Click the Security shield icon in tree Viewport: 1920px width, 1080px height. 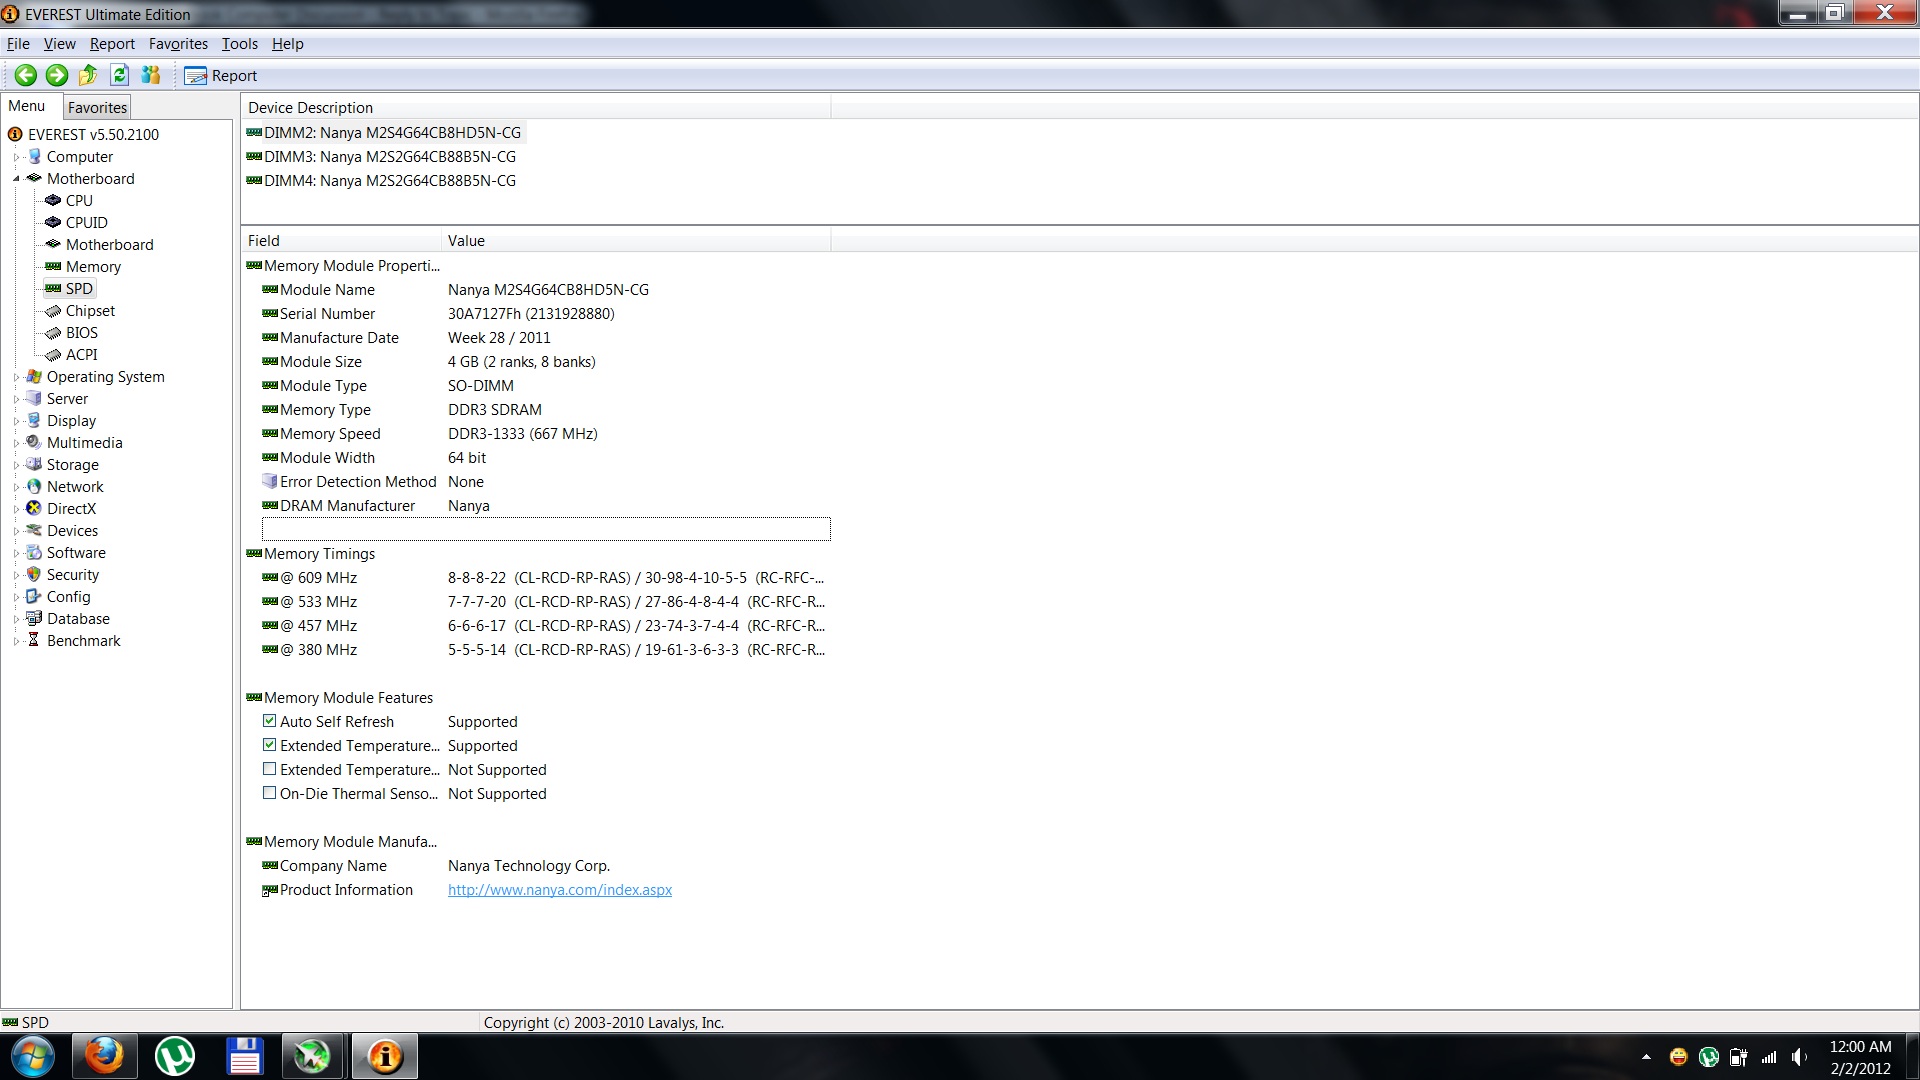(x=34, y=574)
